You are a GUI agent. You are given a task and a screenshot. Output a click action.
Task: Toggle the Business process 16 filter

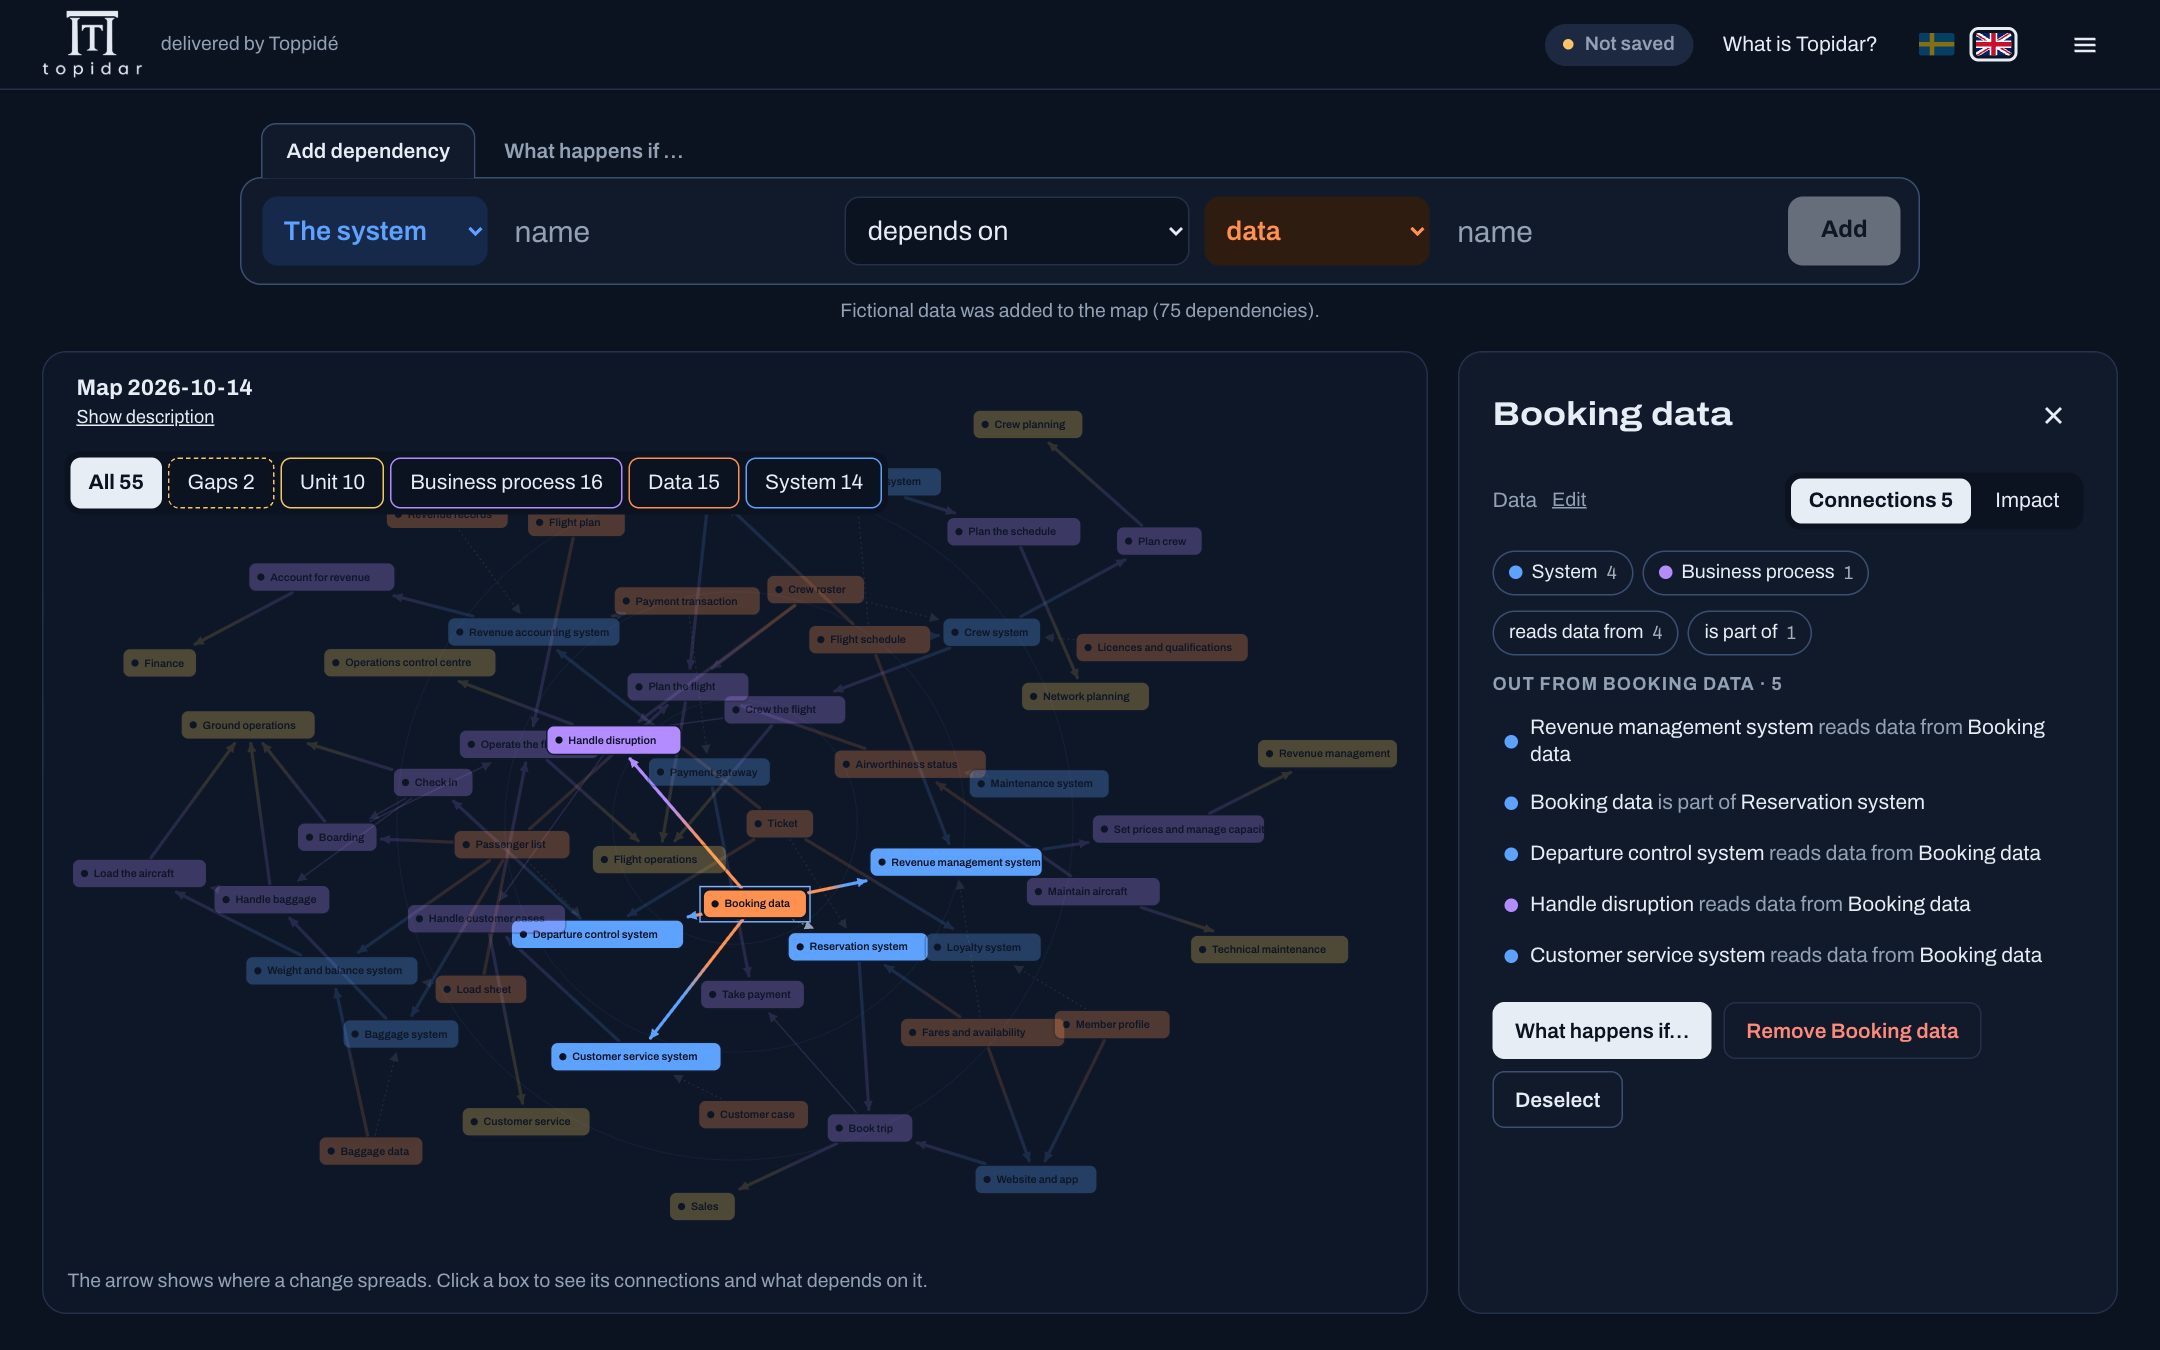[x=506, y=482]
